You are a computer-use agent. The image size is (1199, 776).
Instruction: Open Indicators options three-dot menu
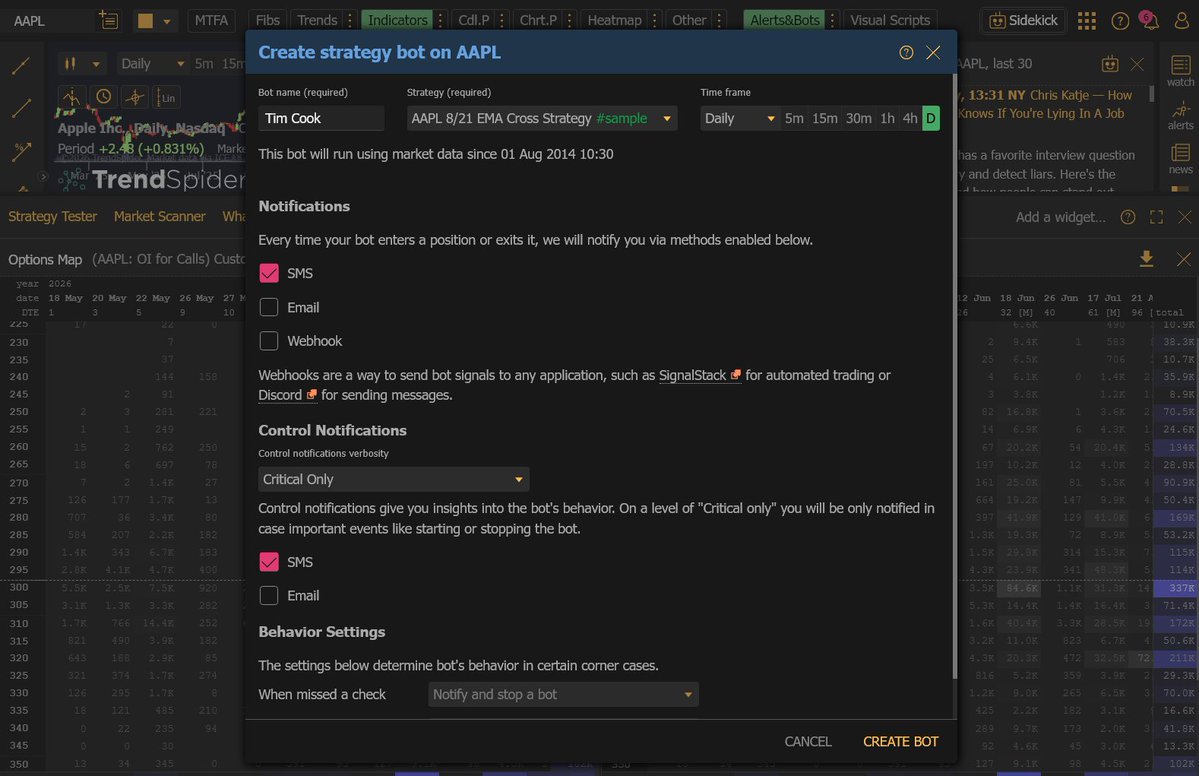(x=440, y=21)
